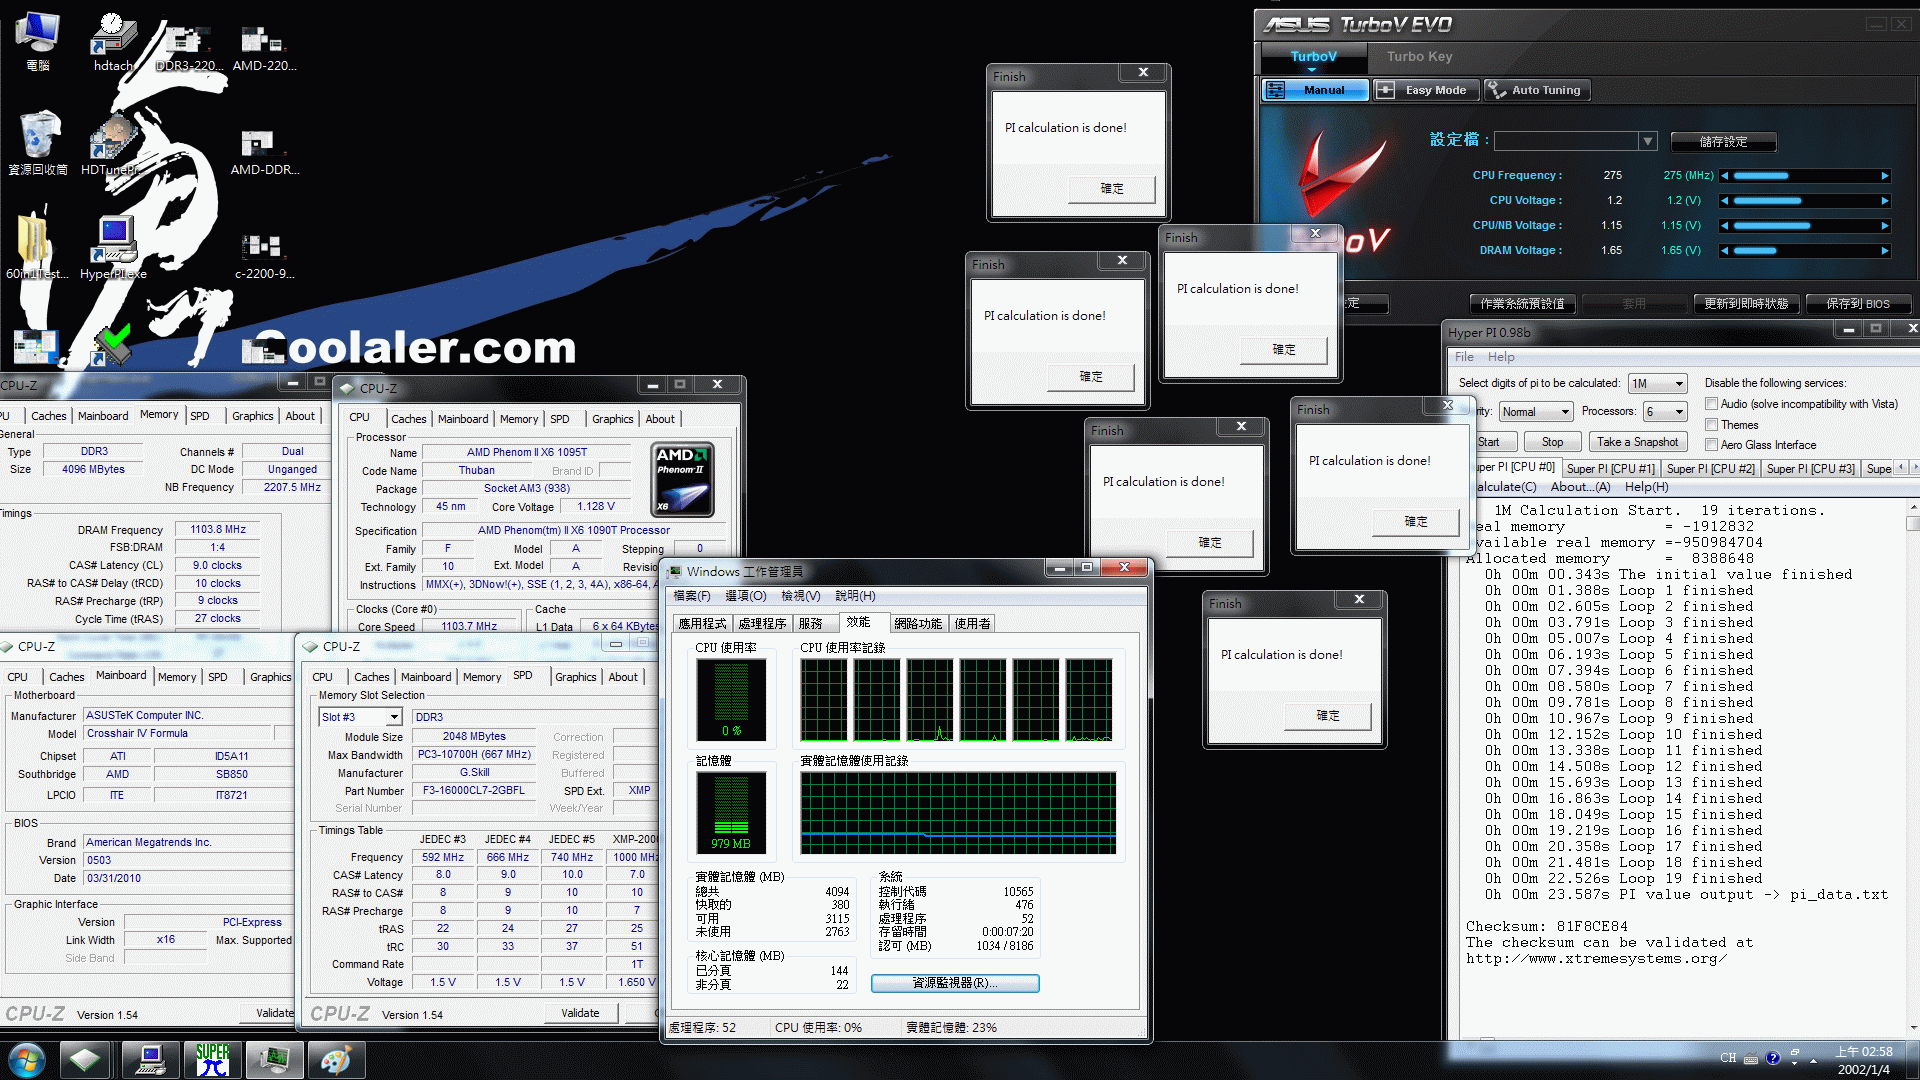The width and height of the screenshot is (1920, 1080).
Task: Enable the Aero Glass Interface checkbox
Action: (x=1712, y=445)
